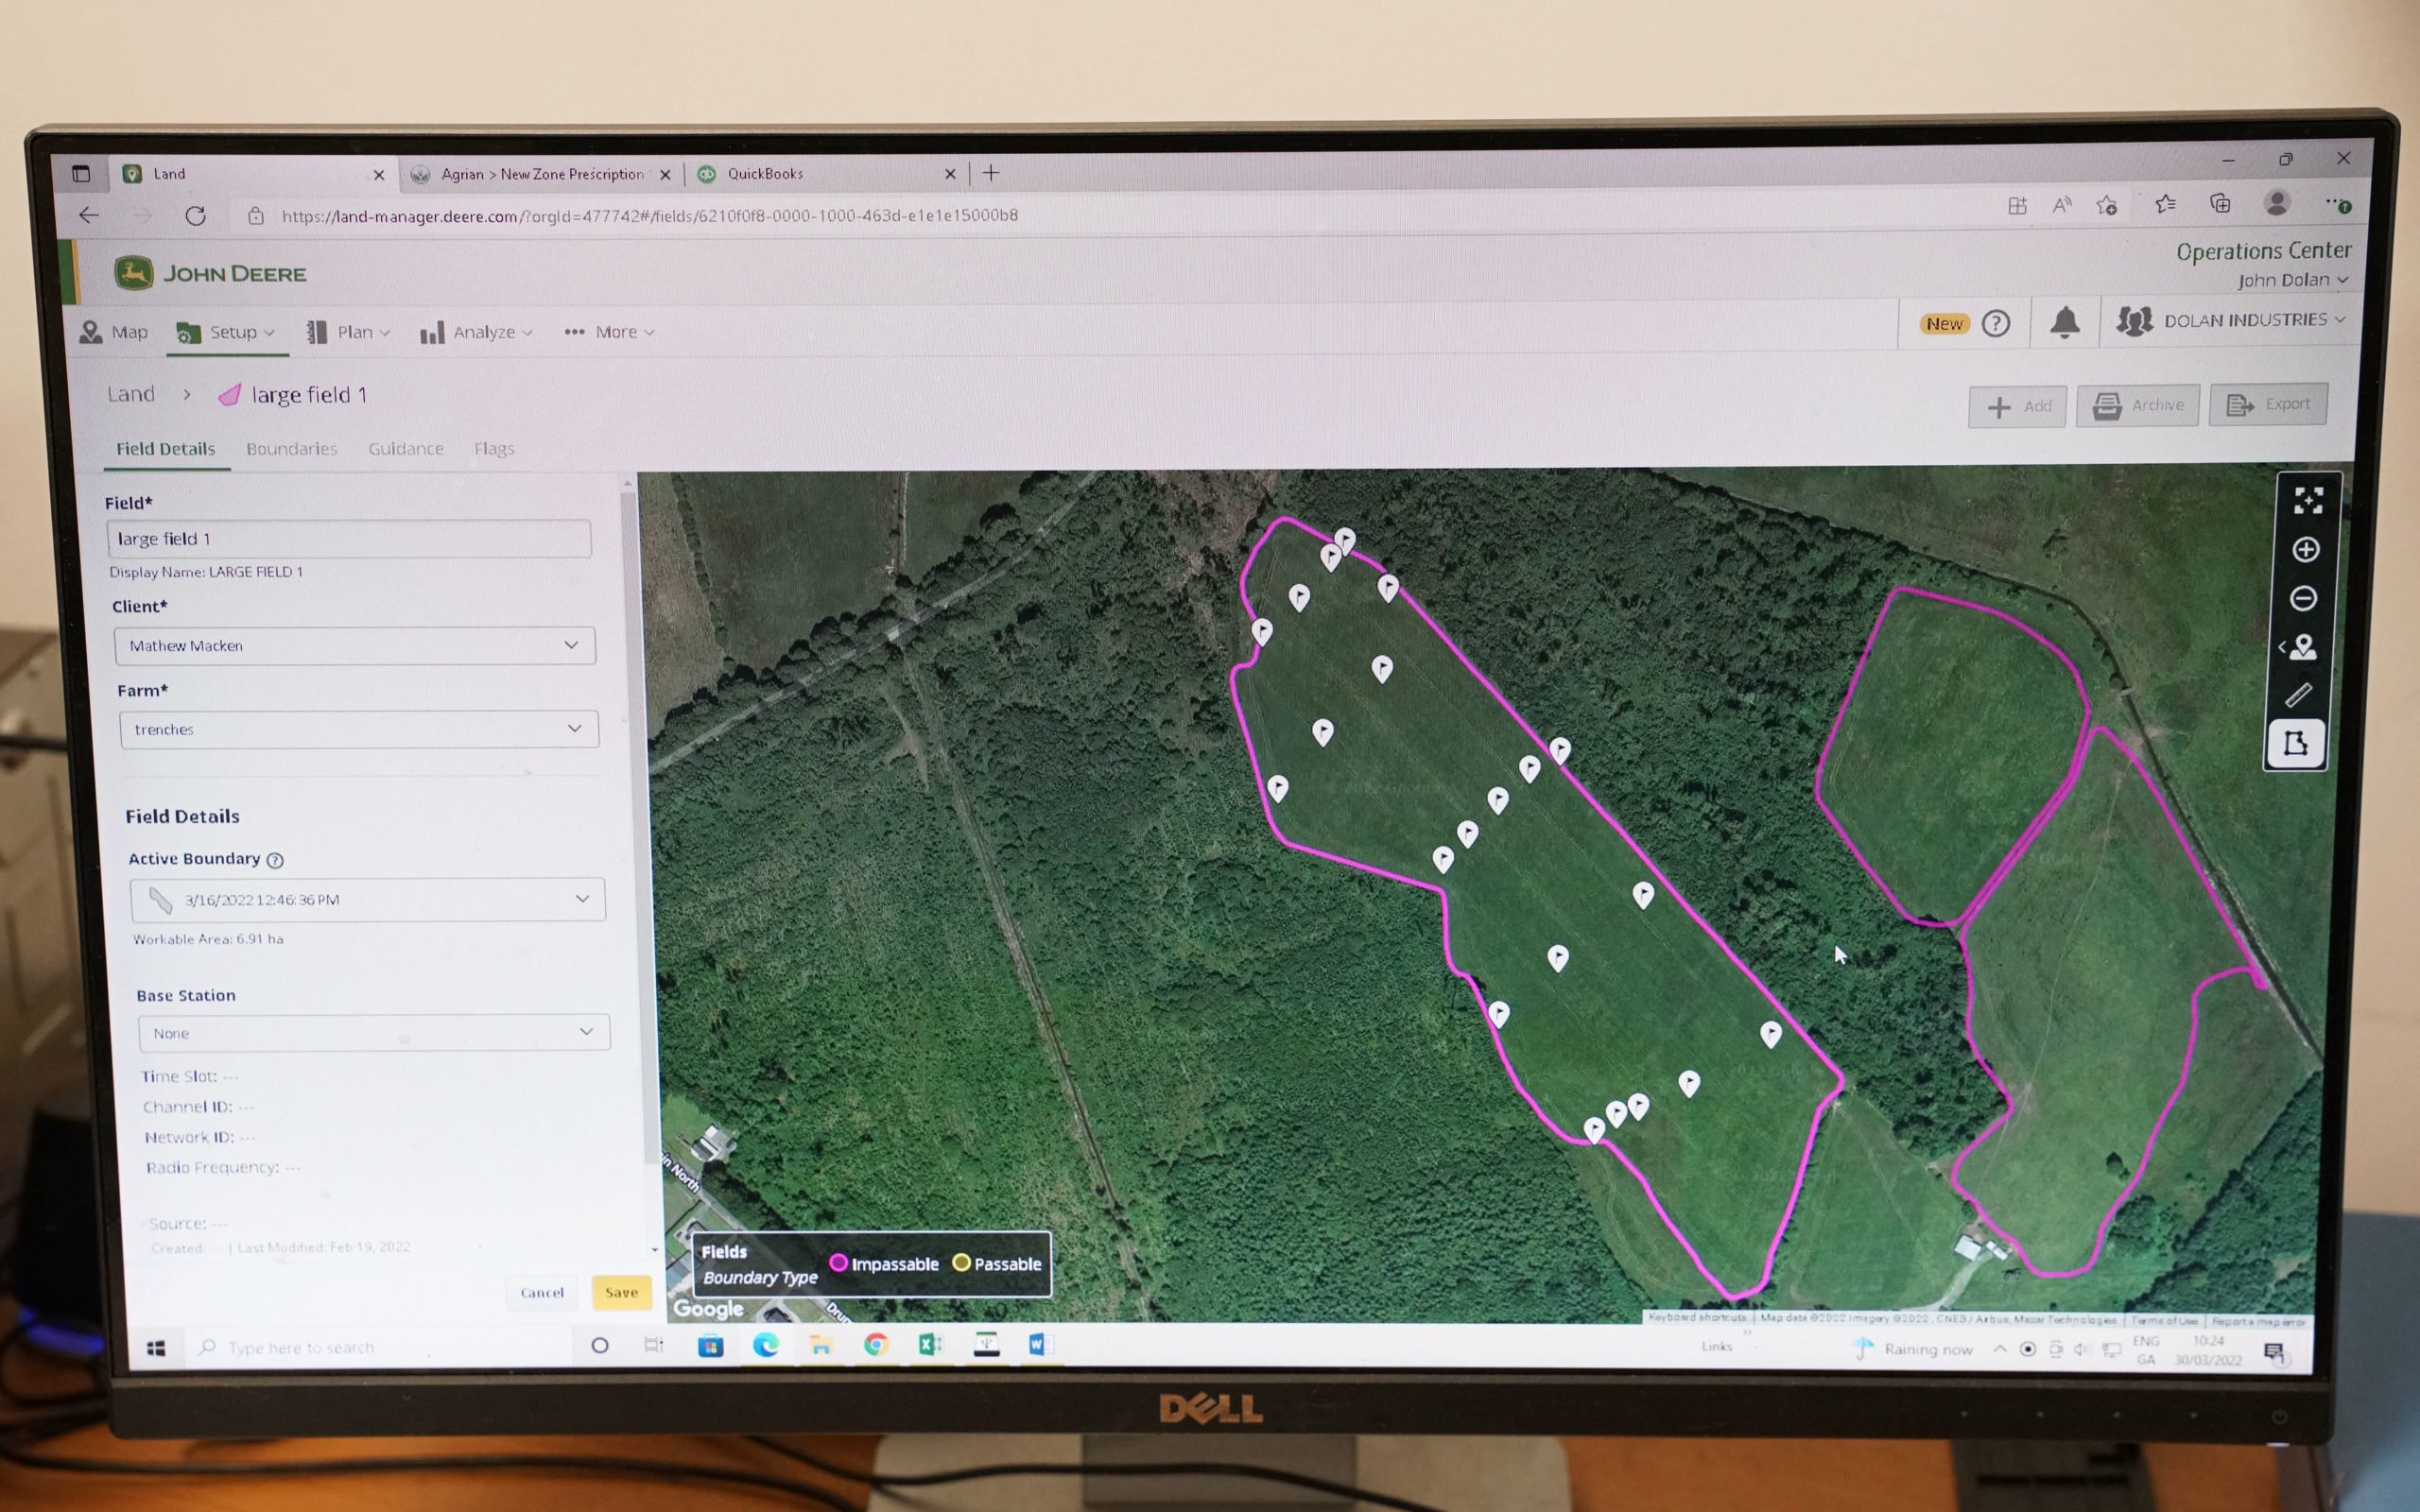Open the Map menu item
This screenshot has height=1512, width=2420.
coord(114,332)
